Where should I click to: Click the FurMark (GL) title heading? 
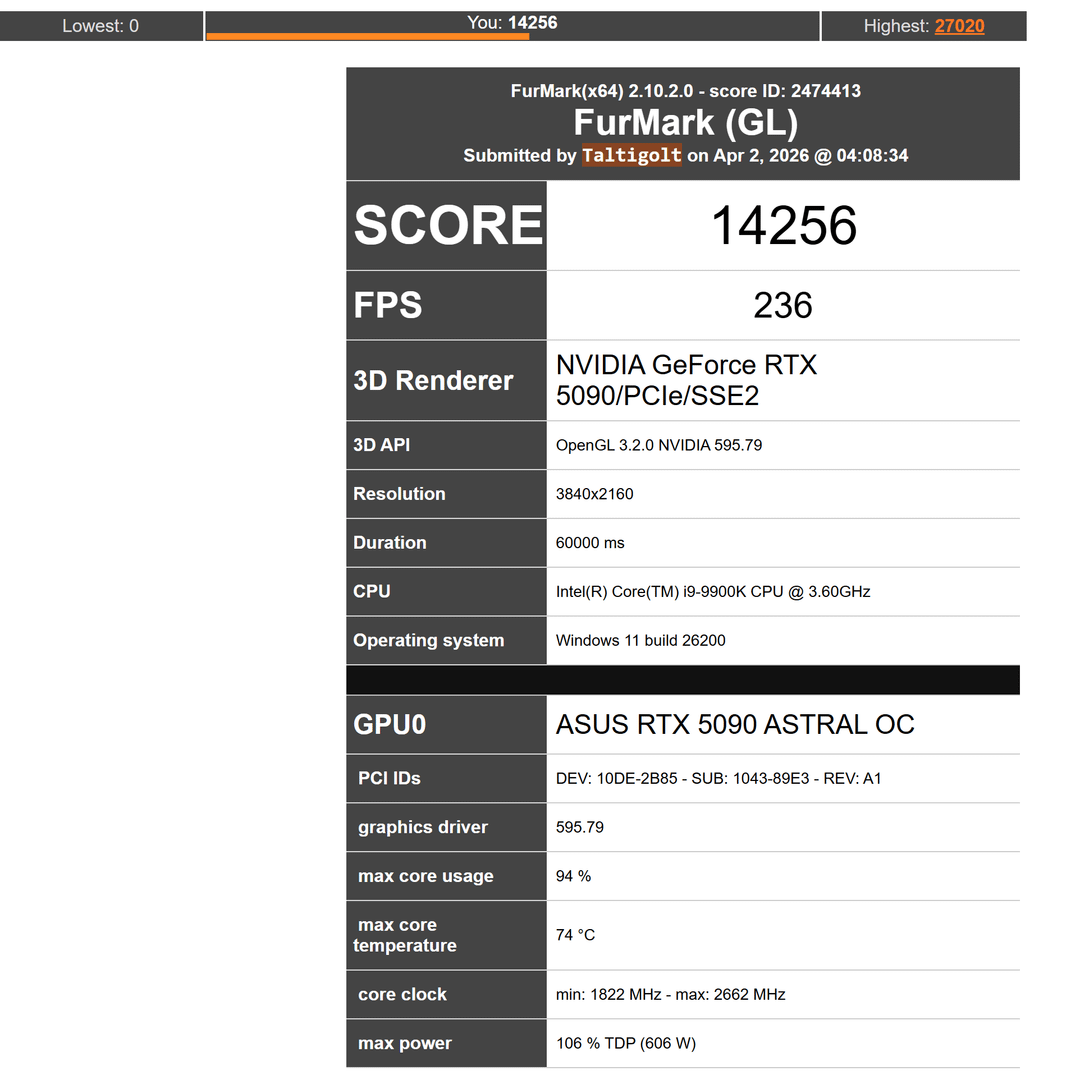point(685,123)
